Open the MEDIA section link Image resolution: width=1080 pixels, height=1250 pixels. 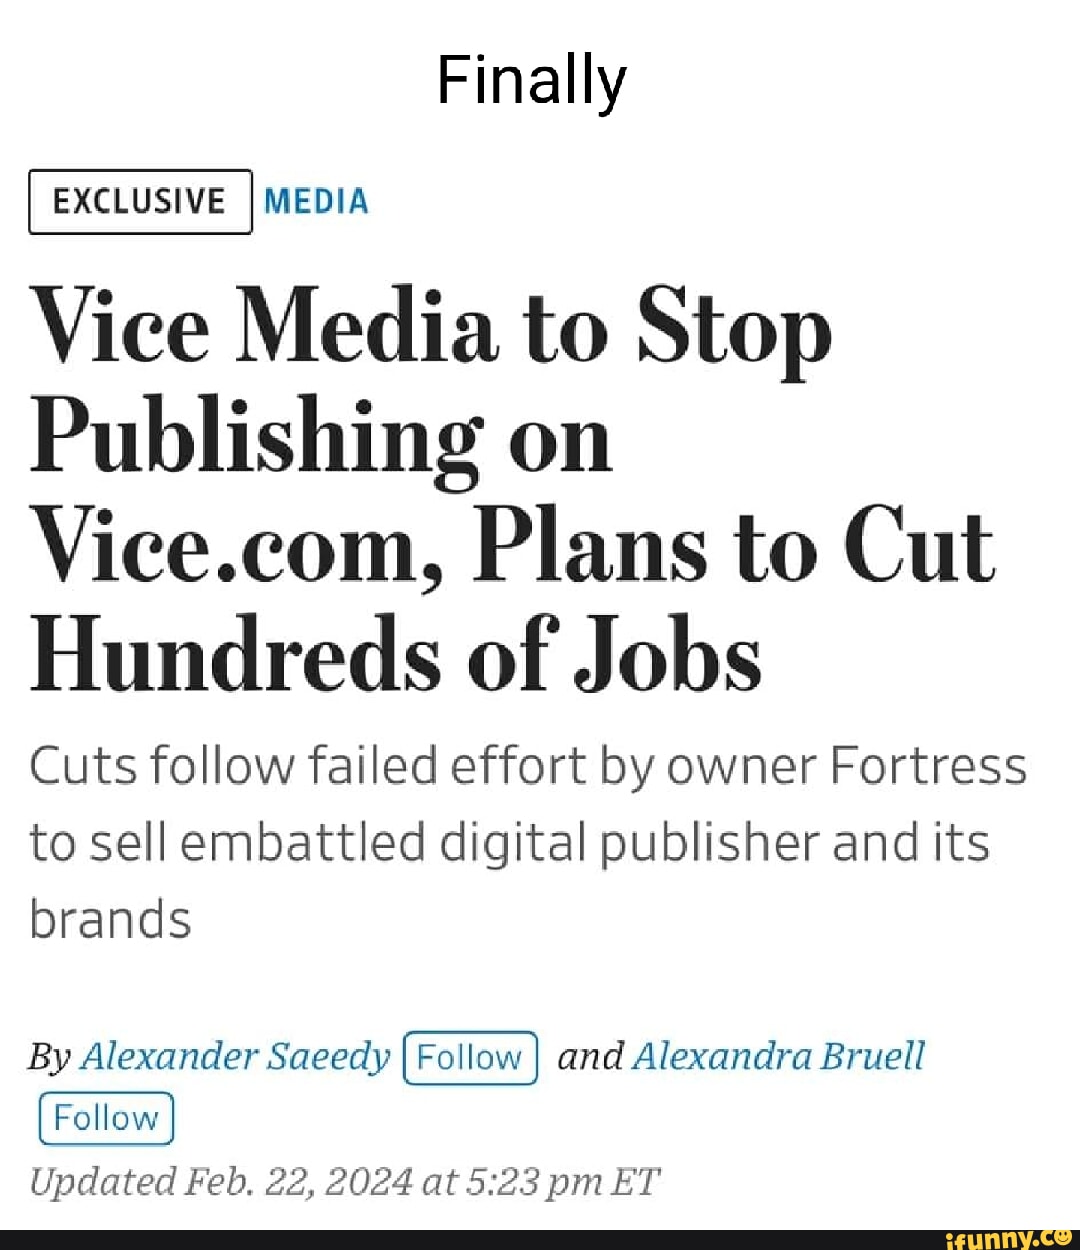pos(316,202)
